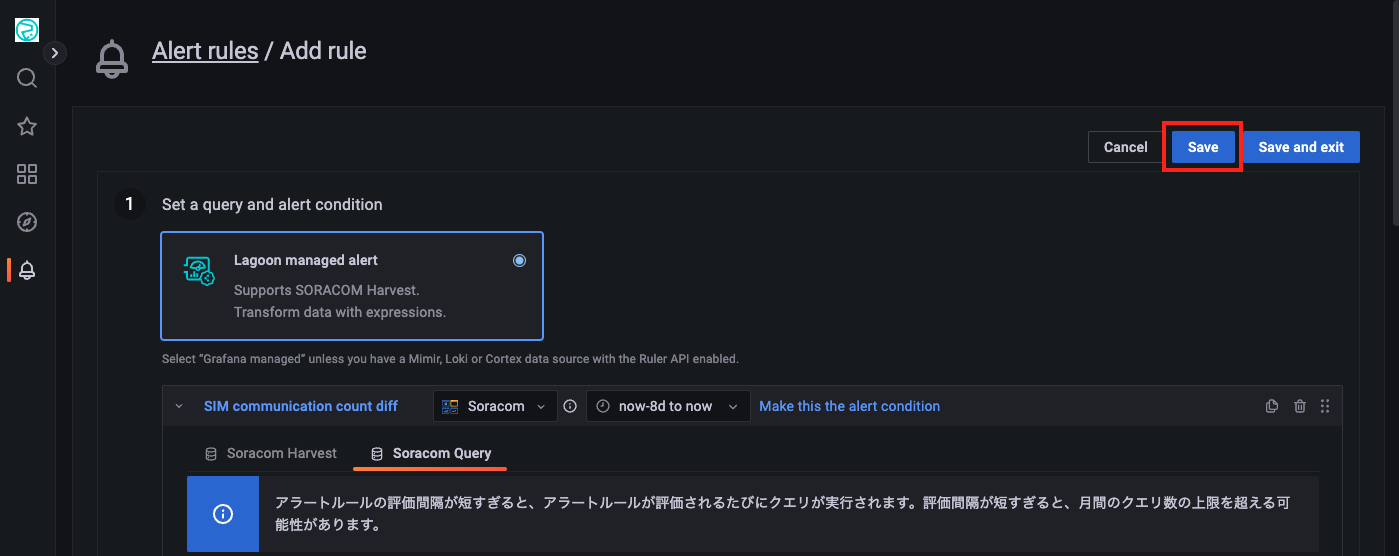Click the data source info icon
Viewport: 1399px width, 556px height.
pos(571,406)
